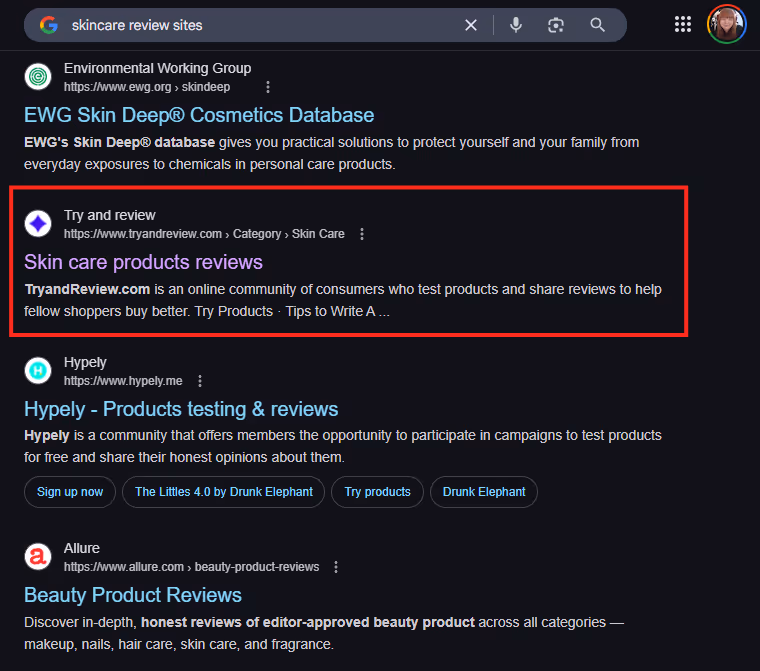This screenshot has width=760, height=671.
Task: Click the Try and review favicon
Action: 38,224
